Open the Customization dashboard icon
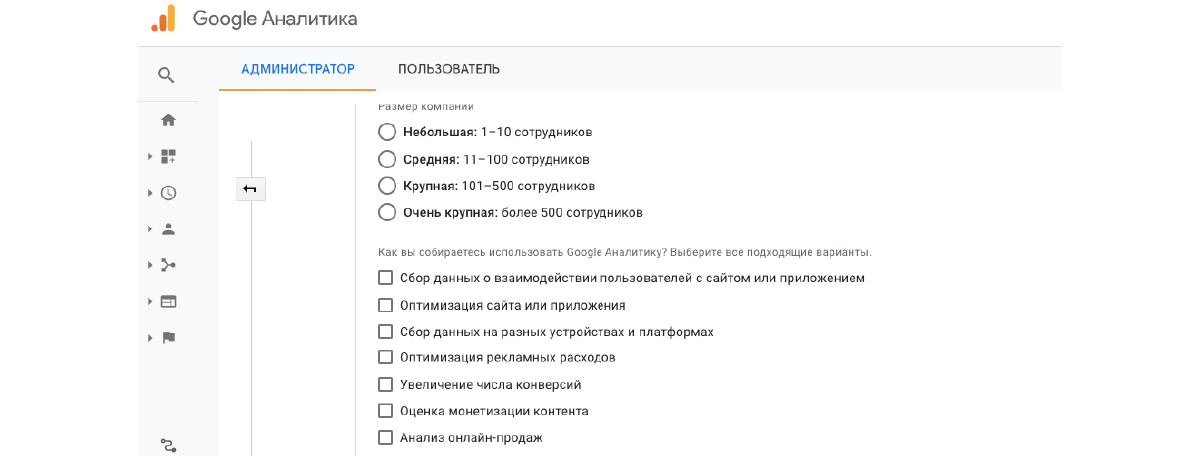The image size is (1200, 456). point(168,157)
